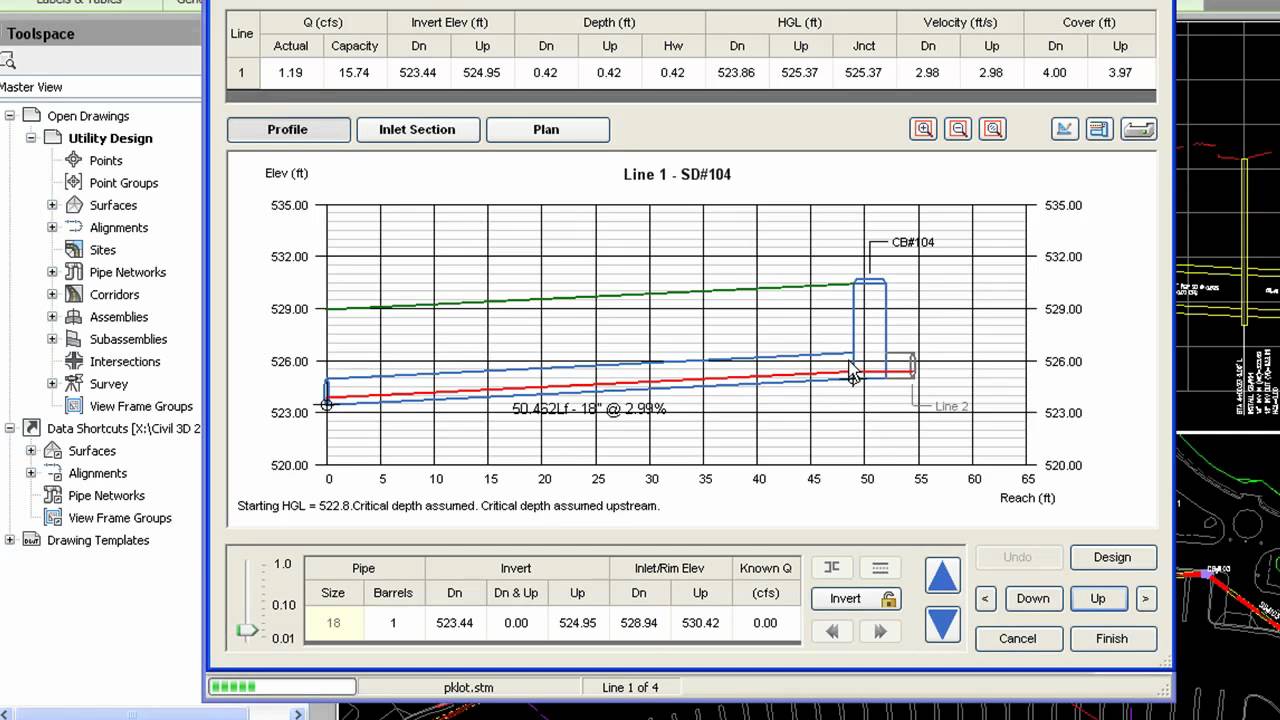Click the Invert Dn value 523.44
Screen dimensions: 1280x720
[454, 623]
